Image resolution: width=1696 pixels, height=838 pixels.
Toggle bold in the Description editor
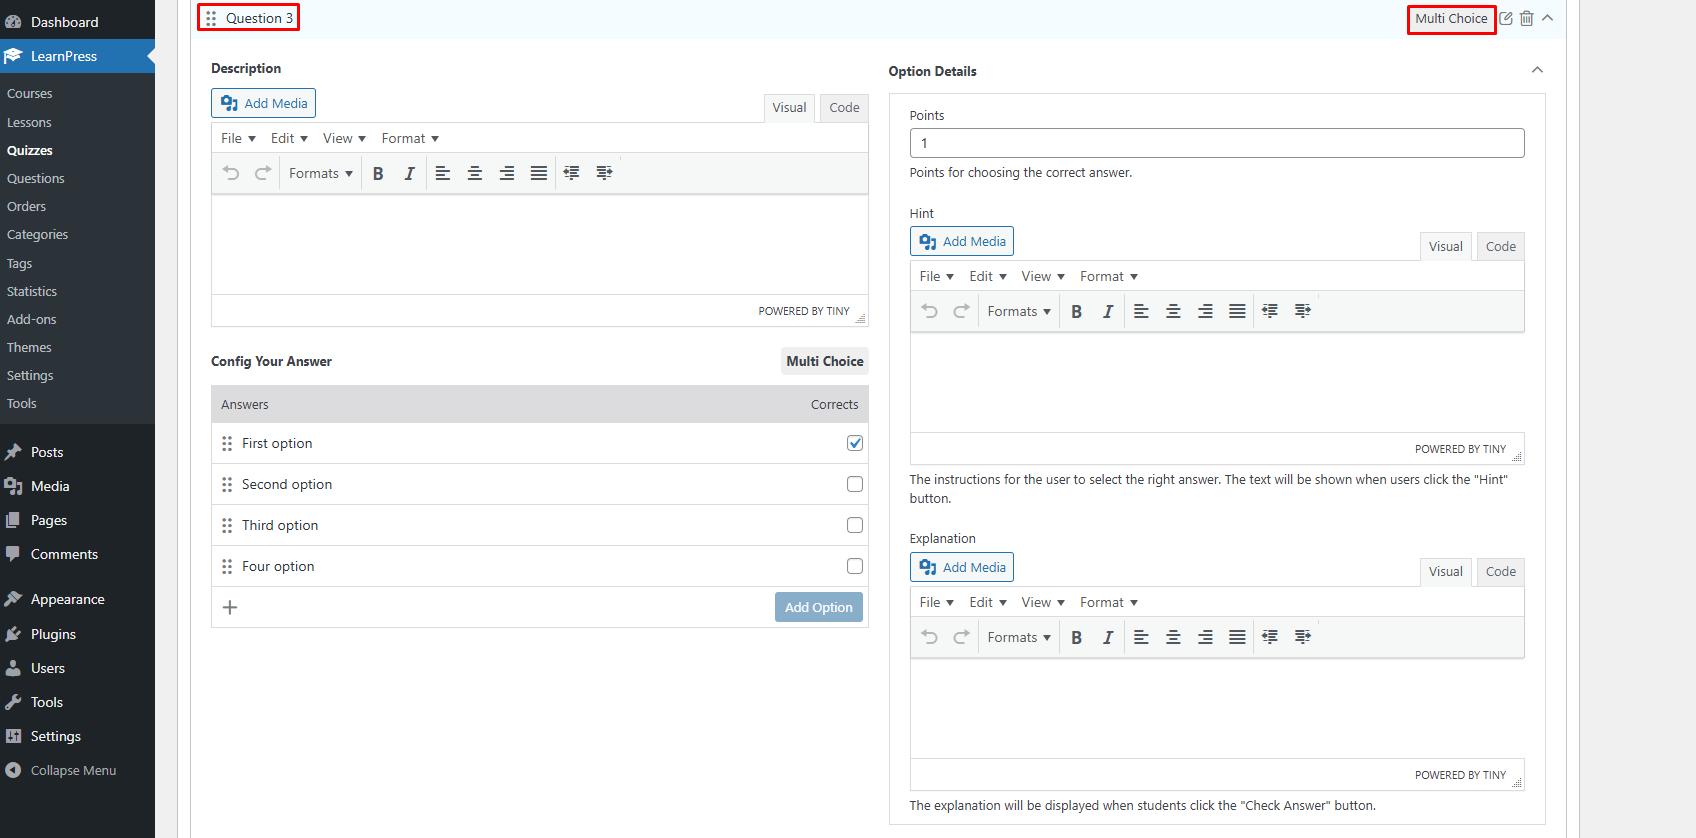[x=378, y=173]
